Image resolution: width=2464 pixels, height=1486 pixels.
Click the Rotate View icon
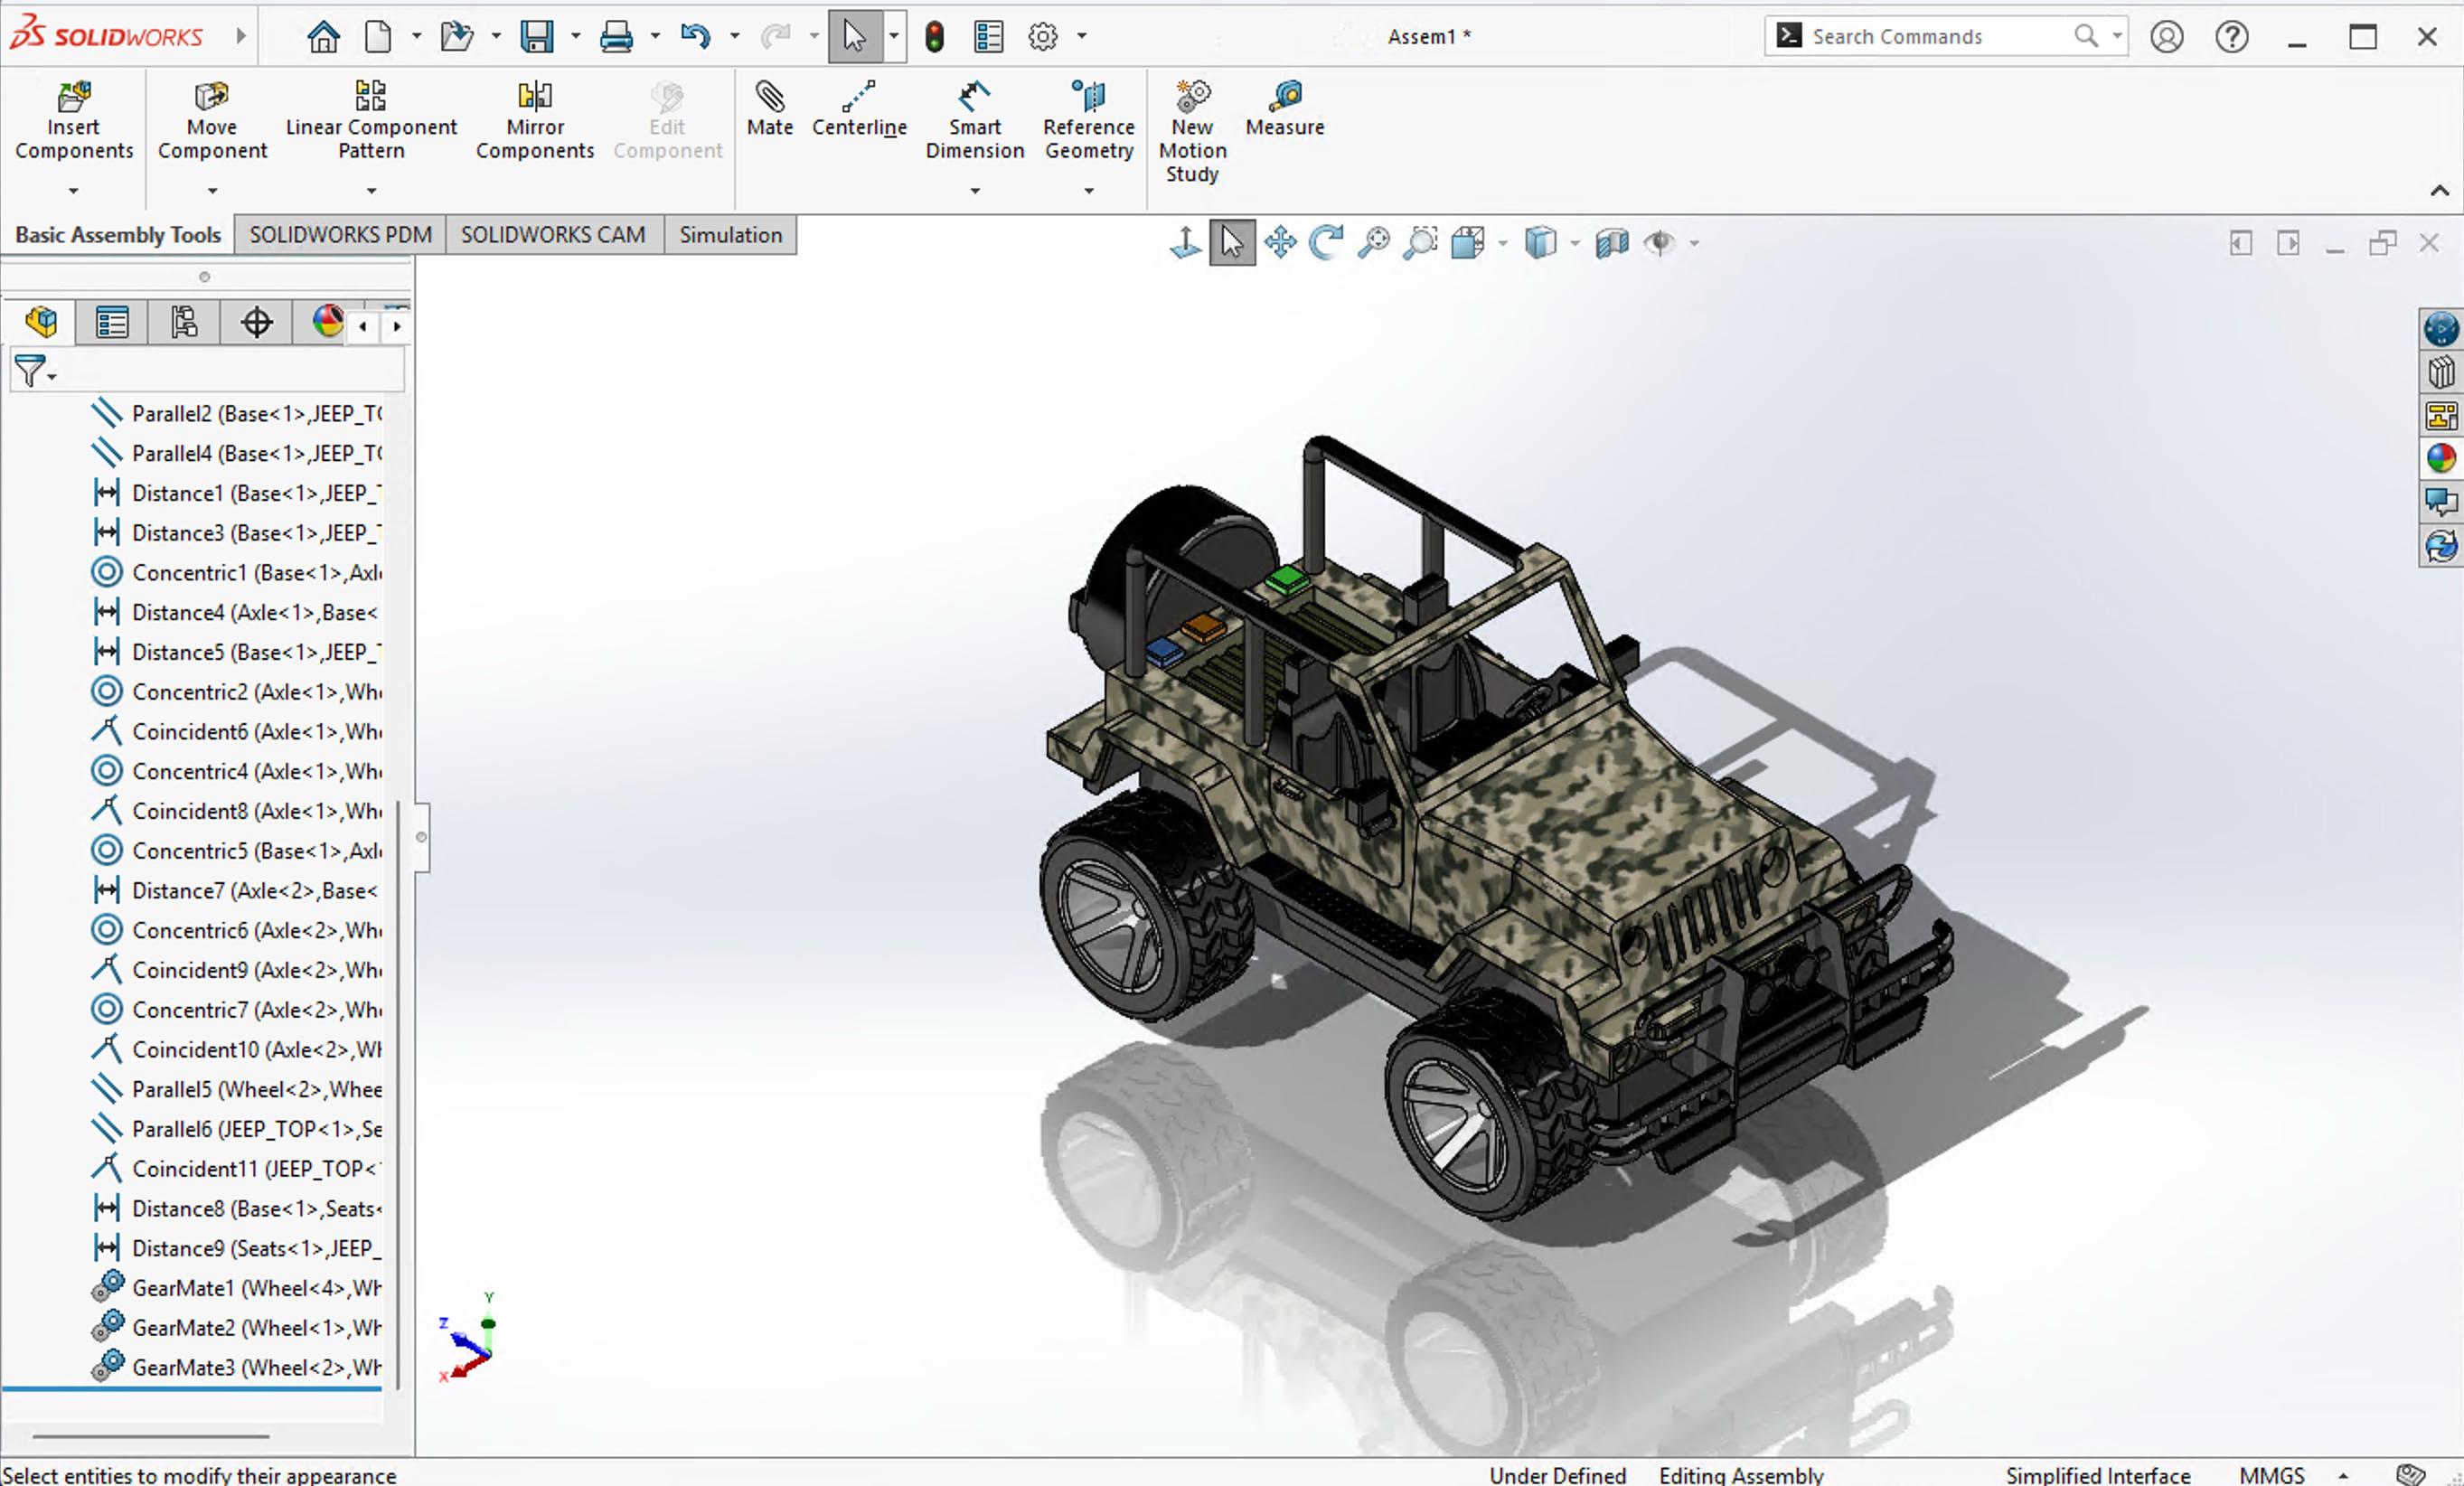click(x=1326, y=242)
